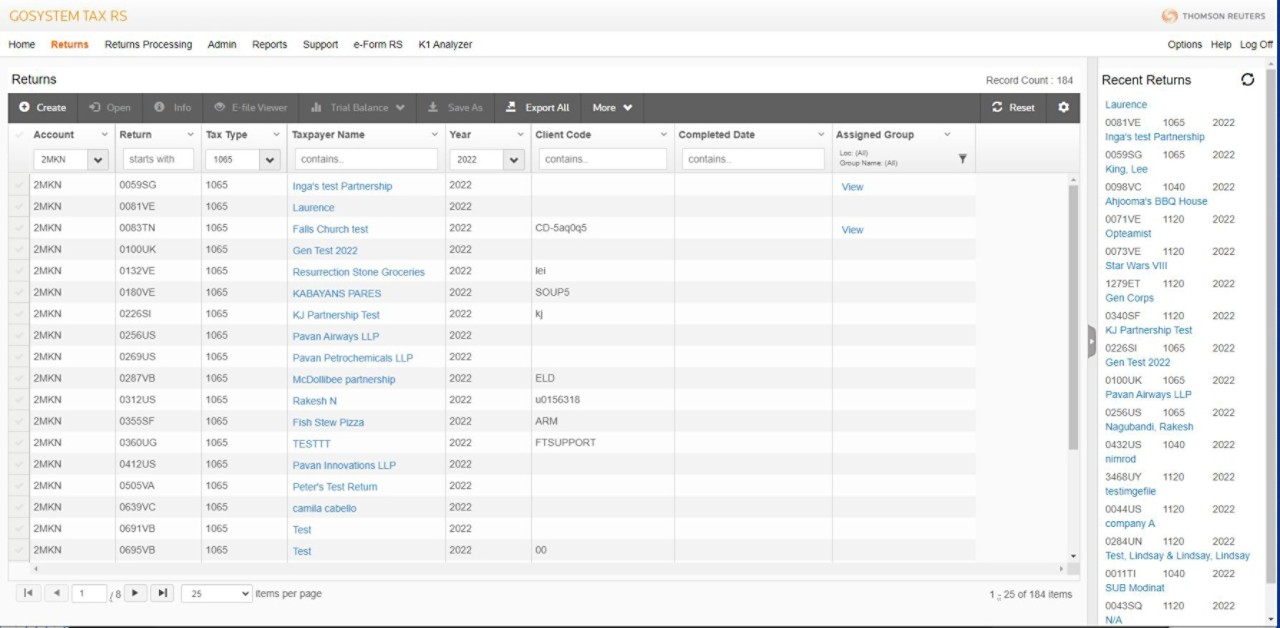Refresh the Recent Returns panel
The width and height of the screenshot is (1280, 628).
coord(1247,80)
